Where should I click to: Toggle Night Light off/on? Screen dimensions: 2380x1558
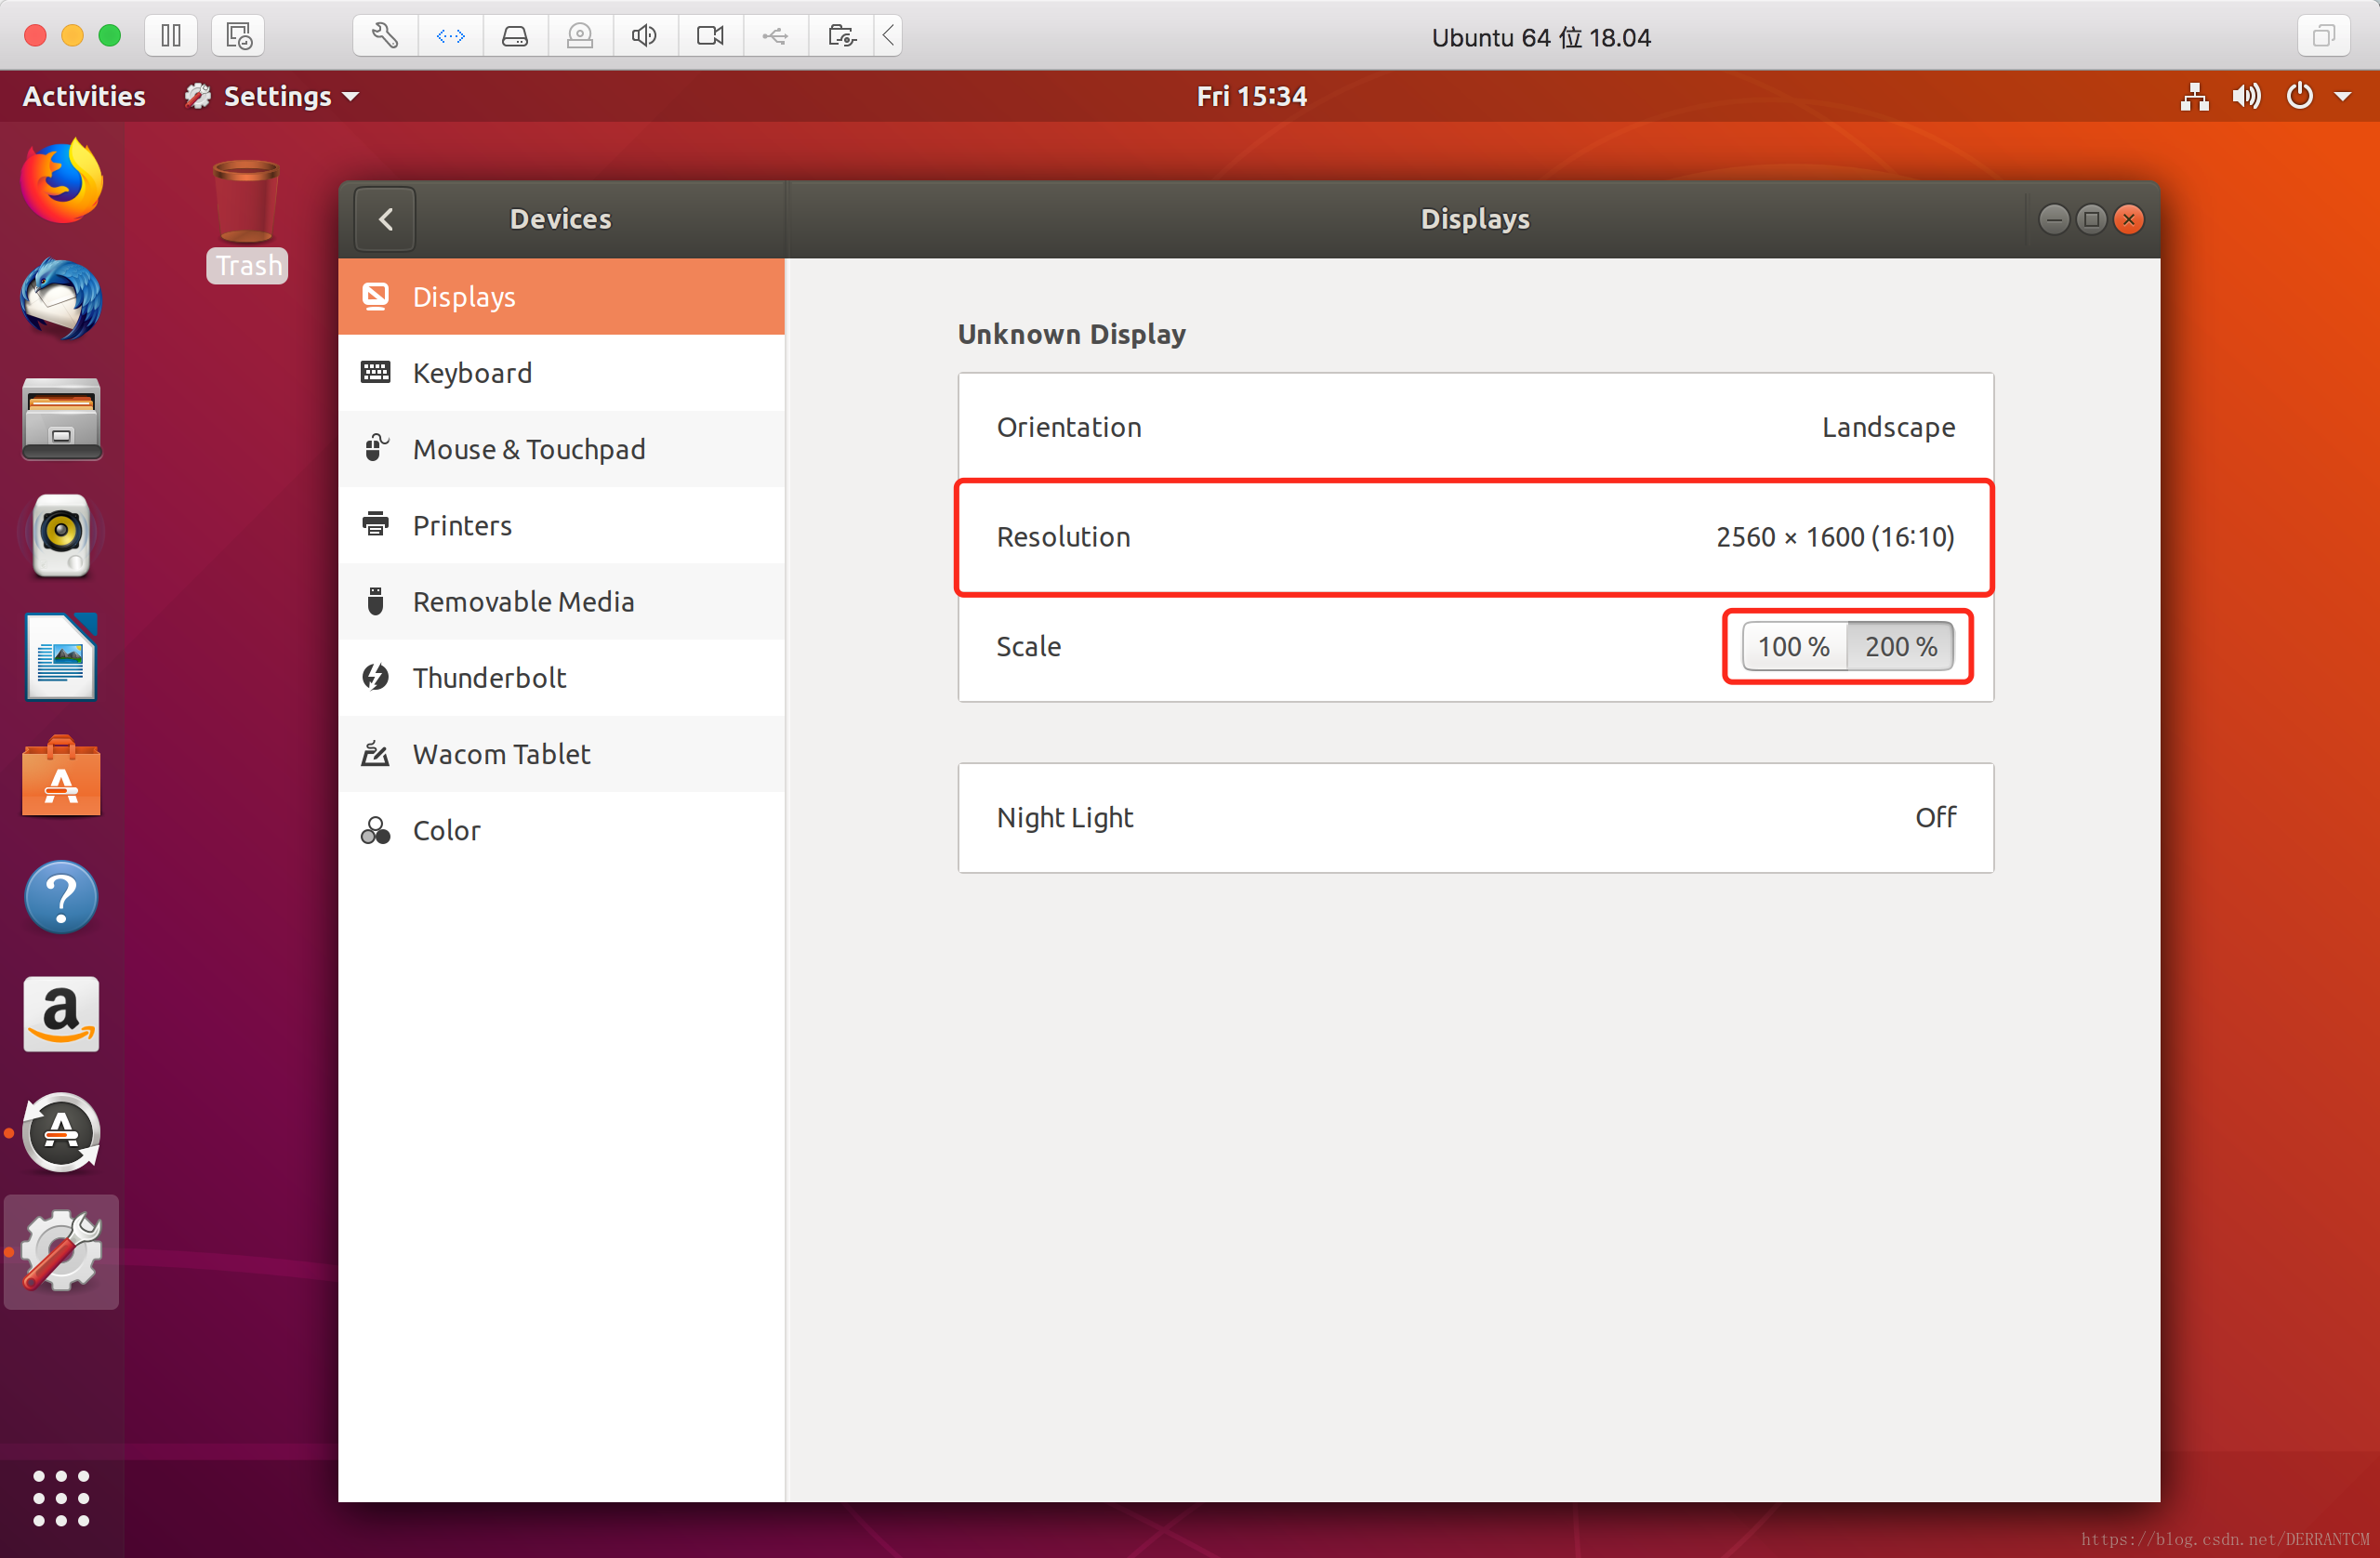click(x=1935, y=815)
